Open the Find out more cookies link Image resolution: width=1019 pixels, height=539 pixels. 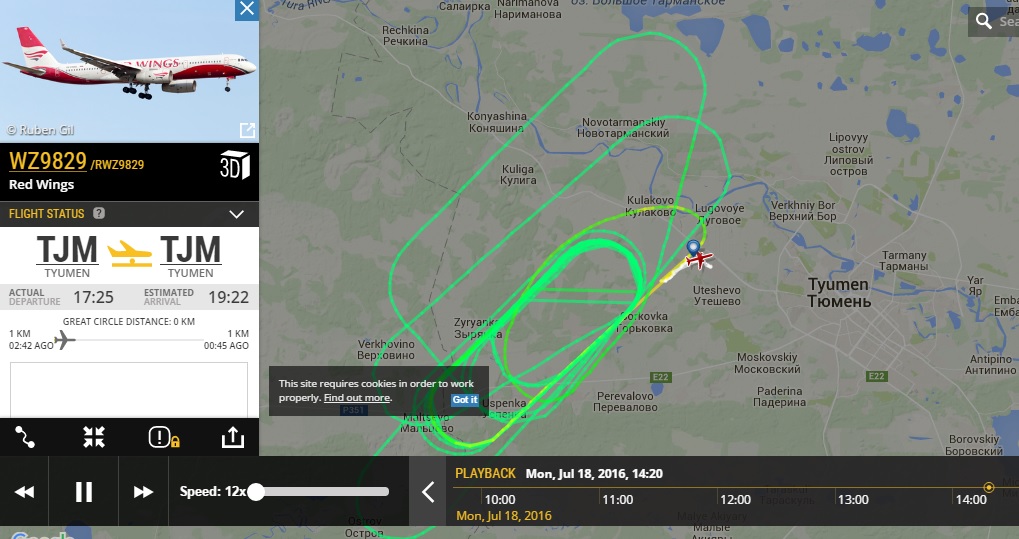tap(357, 398)
